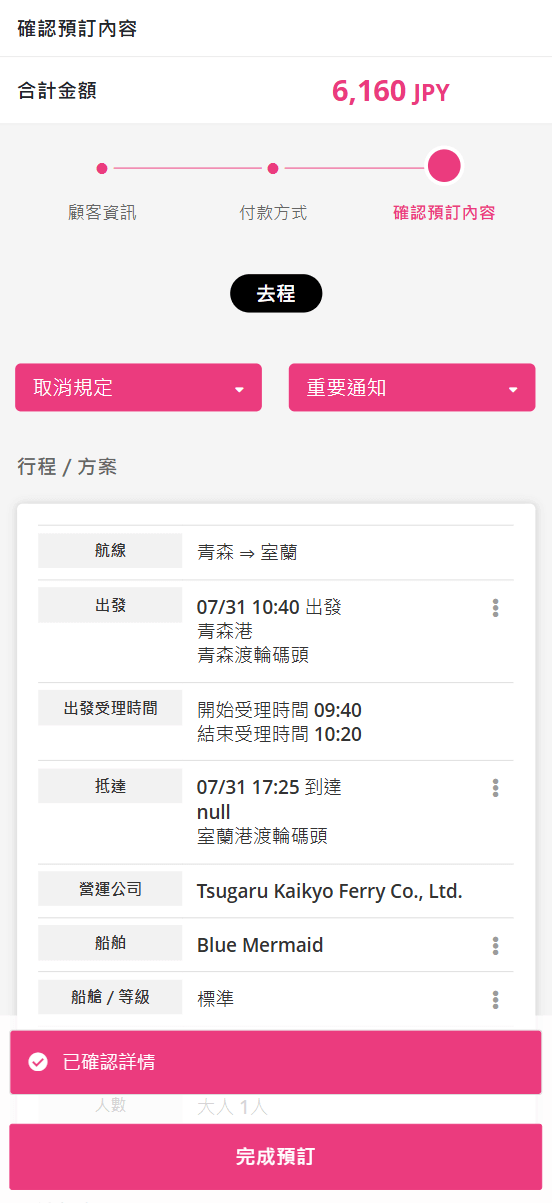Viewport: 552px width, 1203px height.
Task: Click large active progress circle
Action: [x=444, y=166]
